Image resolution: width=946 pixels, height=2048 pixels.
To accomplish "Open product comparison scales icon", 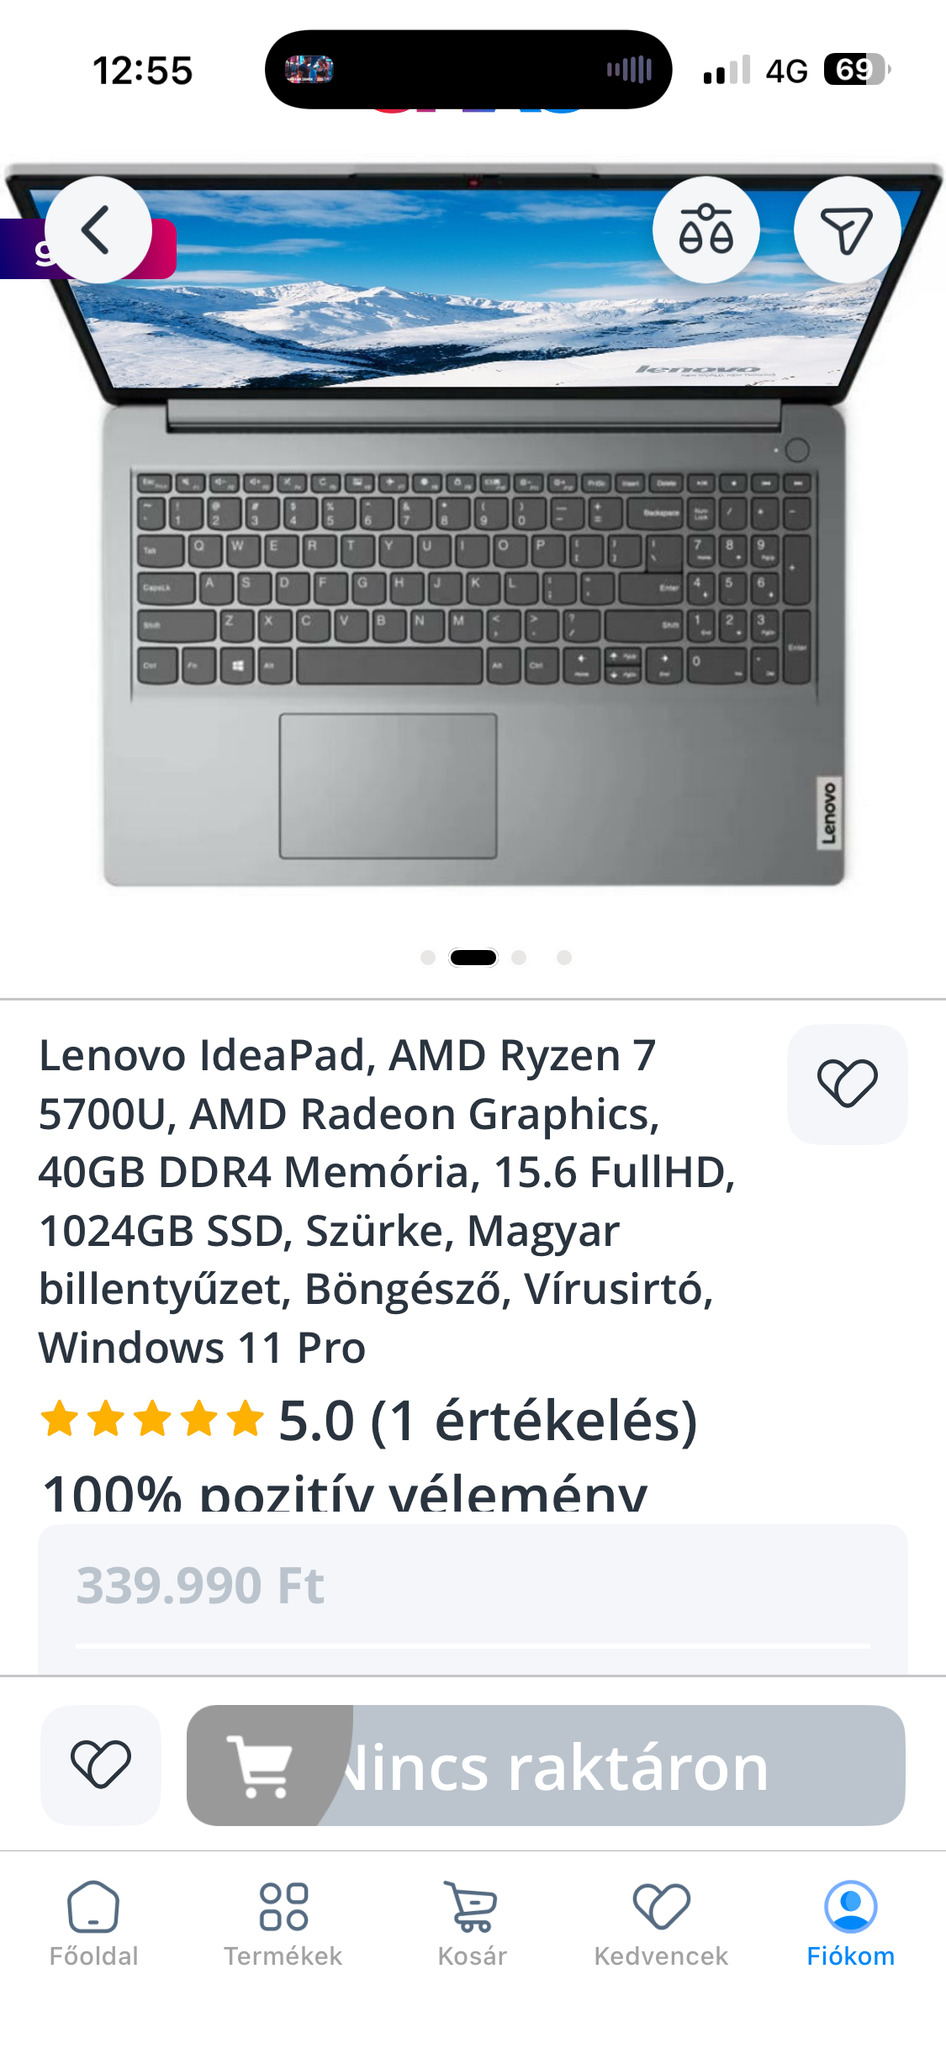I will (706, 230).
